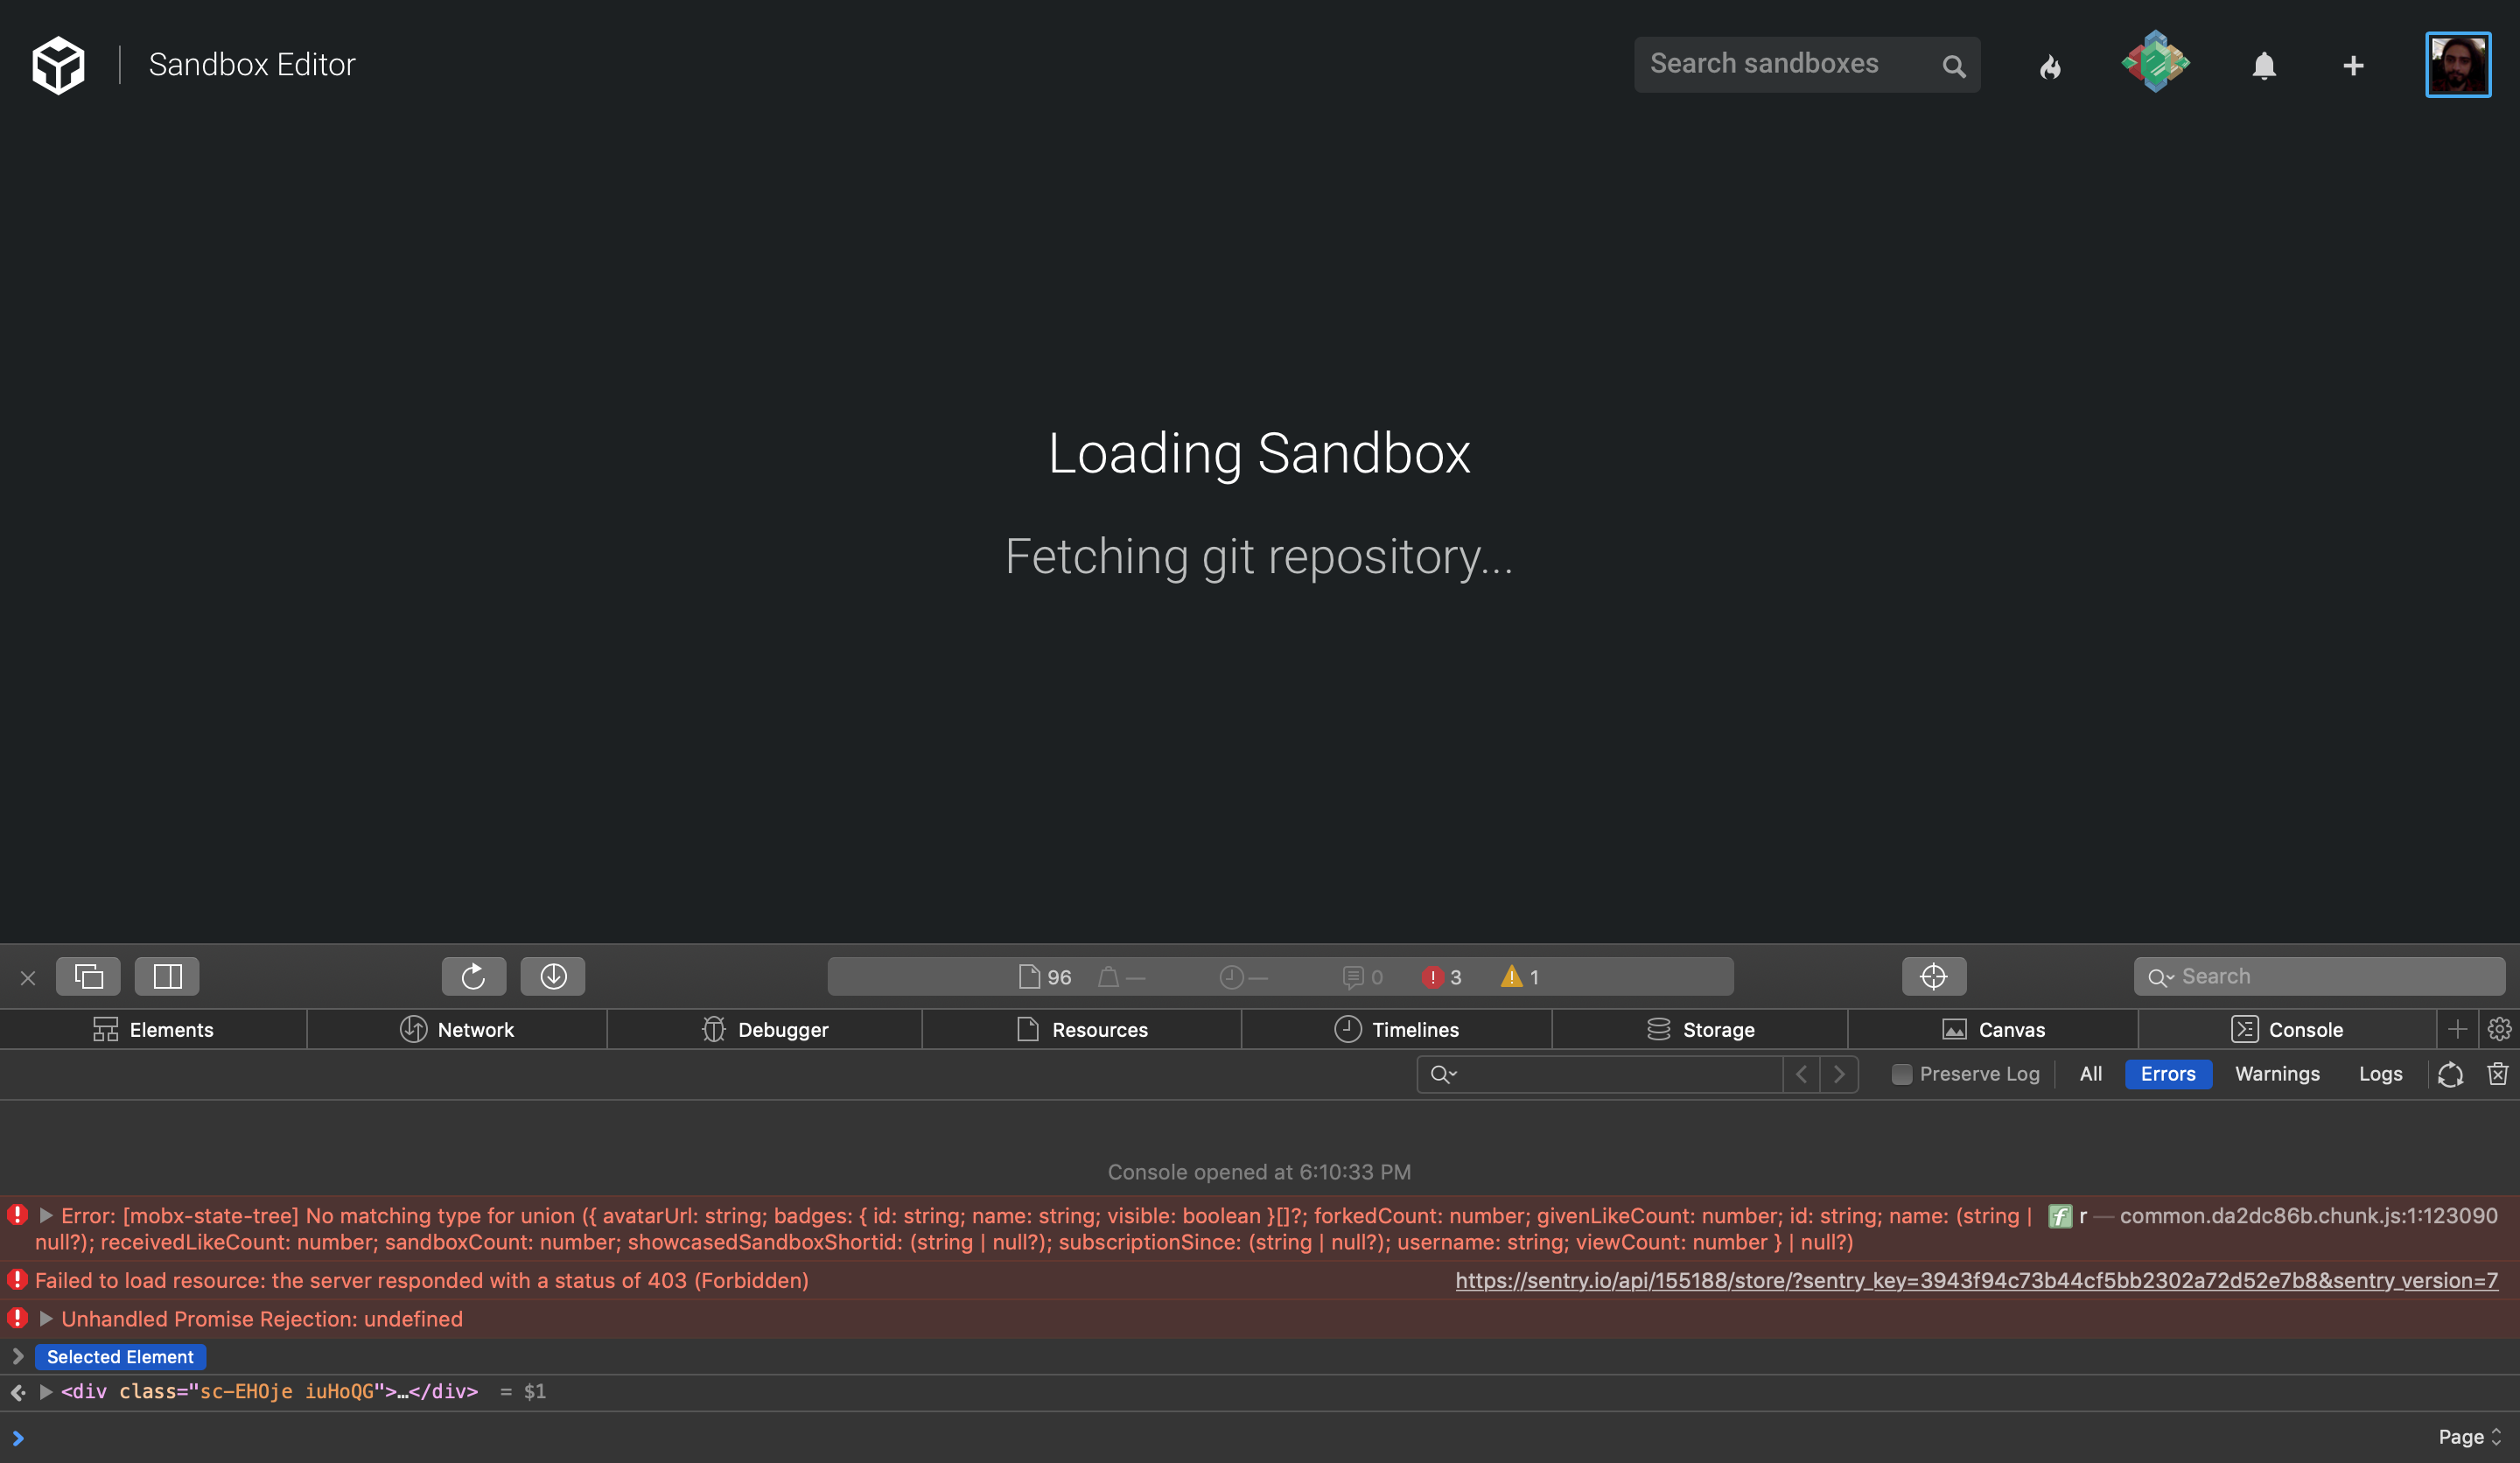Screen dimensions: 2520x1463
Task: Focus the inspector Search field
Action: click(x=2319, y=976)
